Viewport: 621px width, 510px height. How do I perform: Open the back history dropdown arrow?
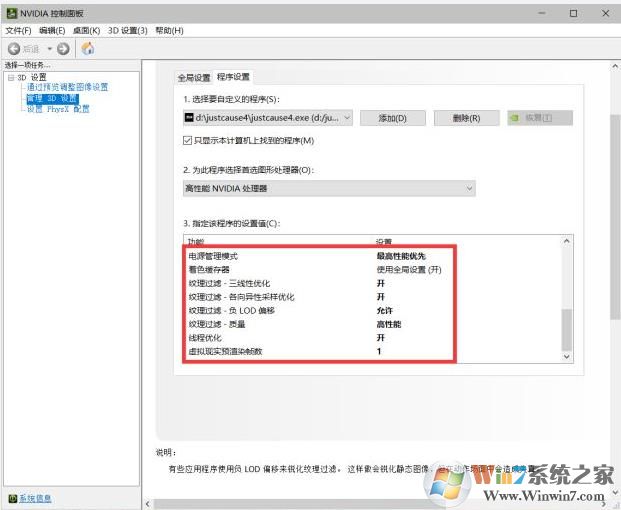50,49
